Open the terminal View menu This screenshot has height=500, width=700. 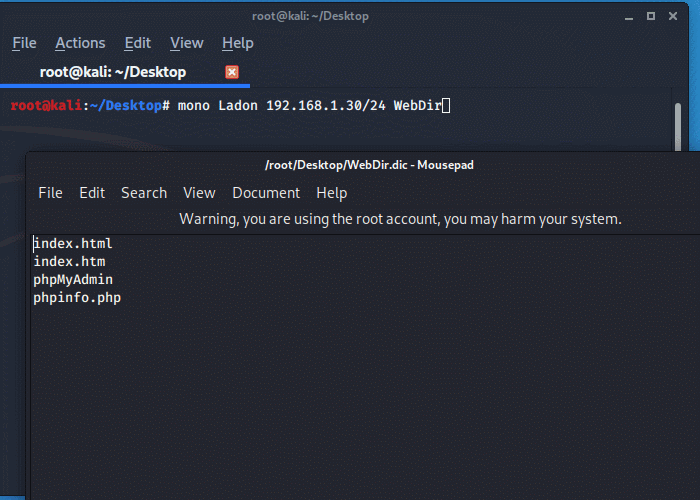(x=187, y=43)
